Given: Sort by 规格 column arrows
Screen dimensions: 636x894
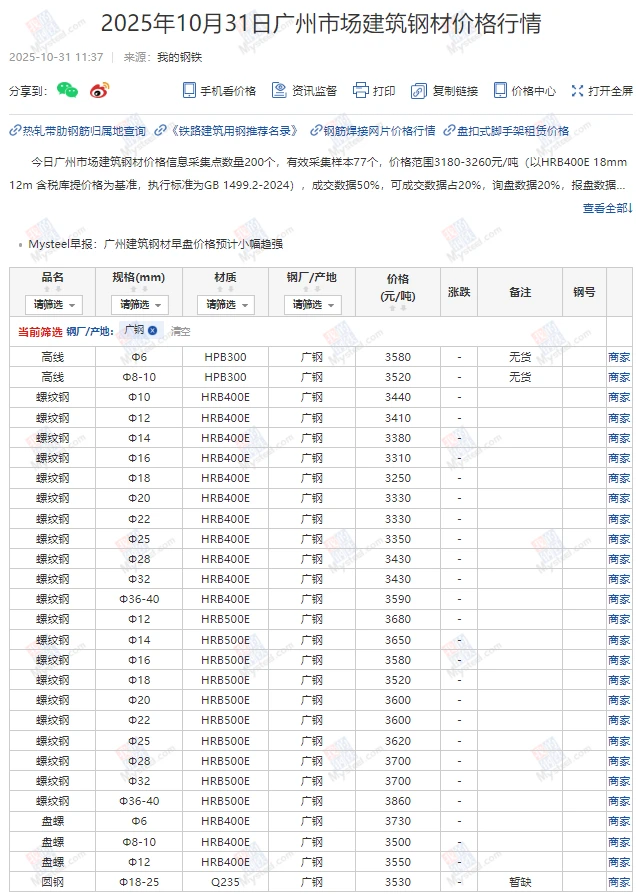Looking at the screenshot, I should pos(139,289).
